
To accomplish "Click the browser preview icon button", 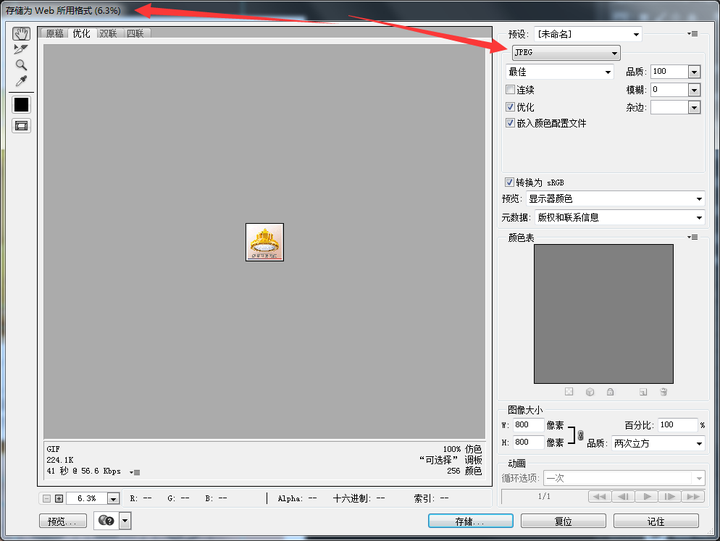I will tap(106, 520).
